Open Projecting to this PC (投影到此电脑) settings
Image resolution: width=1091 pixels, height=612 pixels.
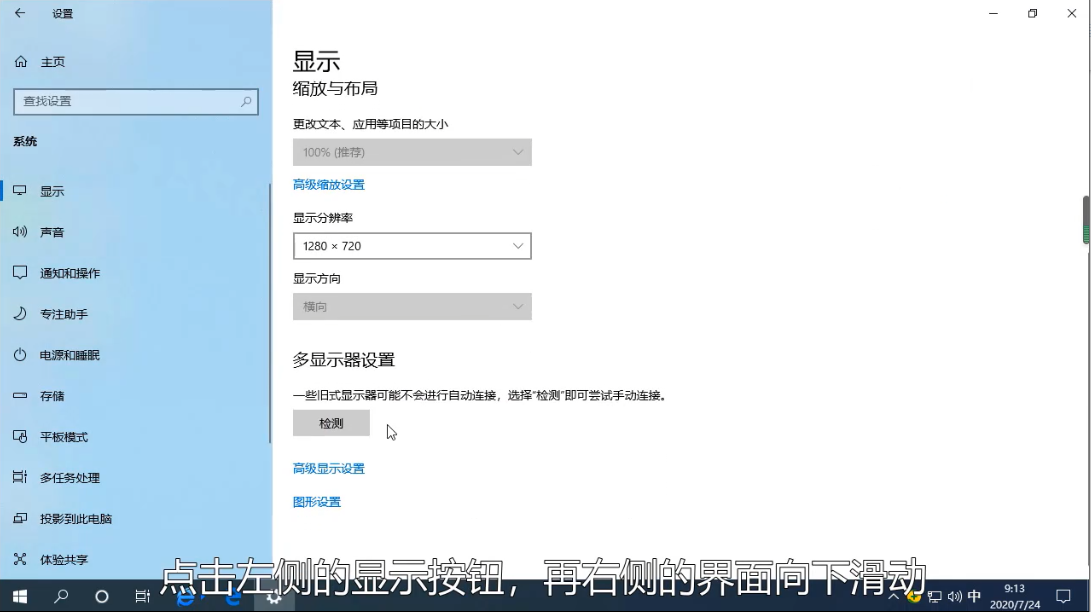76,518
